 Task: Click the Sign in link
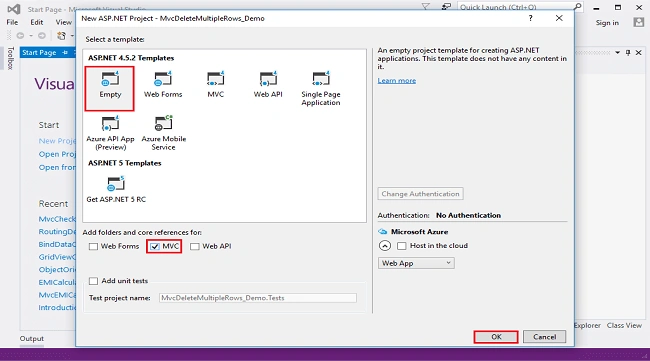tap(607, 23)
